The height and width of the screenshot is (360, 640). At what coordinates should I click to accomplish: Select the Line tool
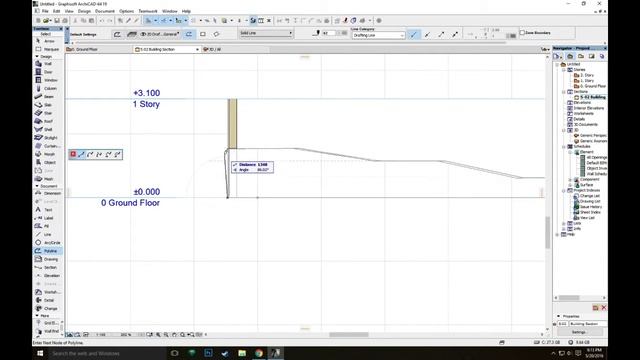(48, 234)
